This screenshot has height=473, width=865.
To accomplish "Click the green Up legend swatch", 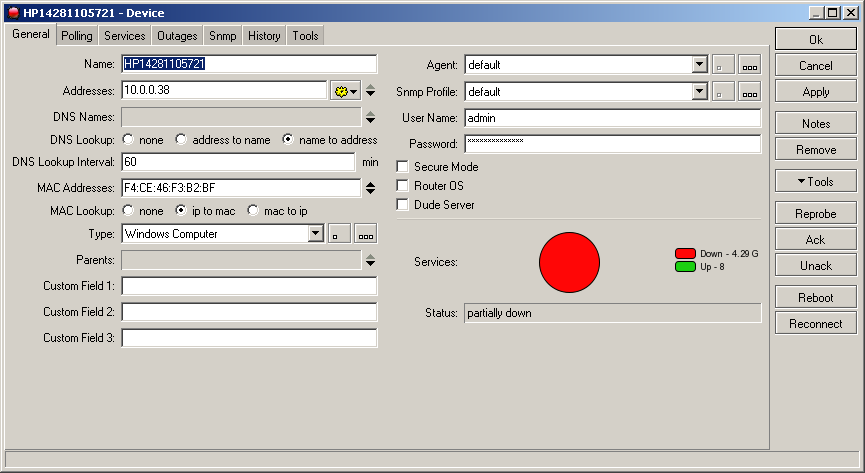I will point(685,267).
